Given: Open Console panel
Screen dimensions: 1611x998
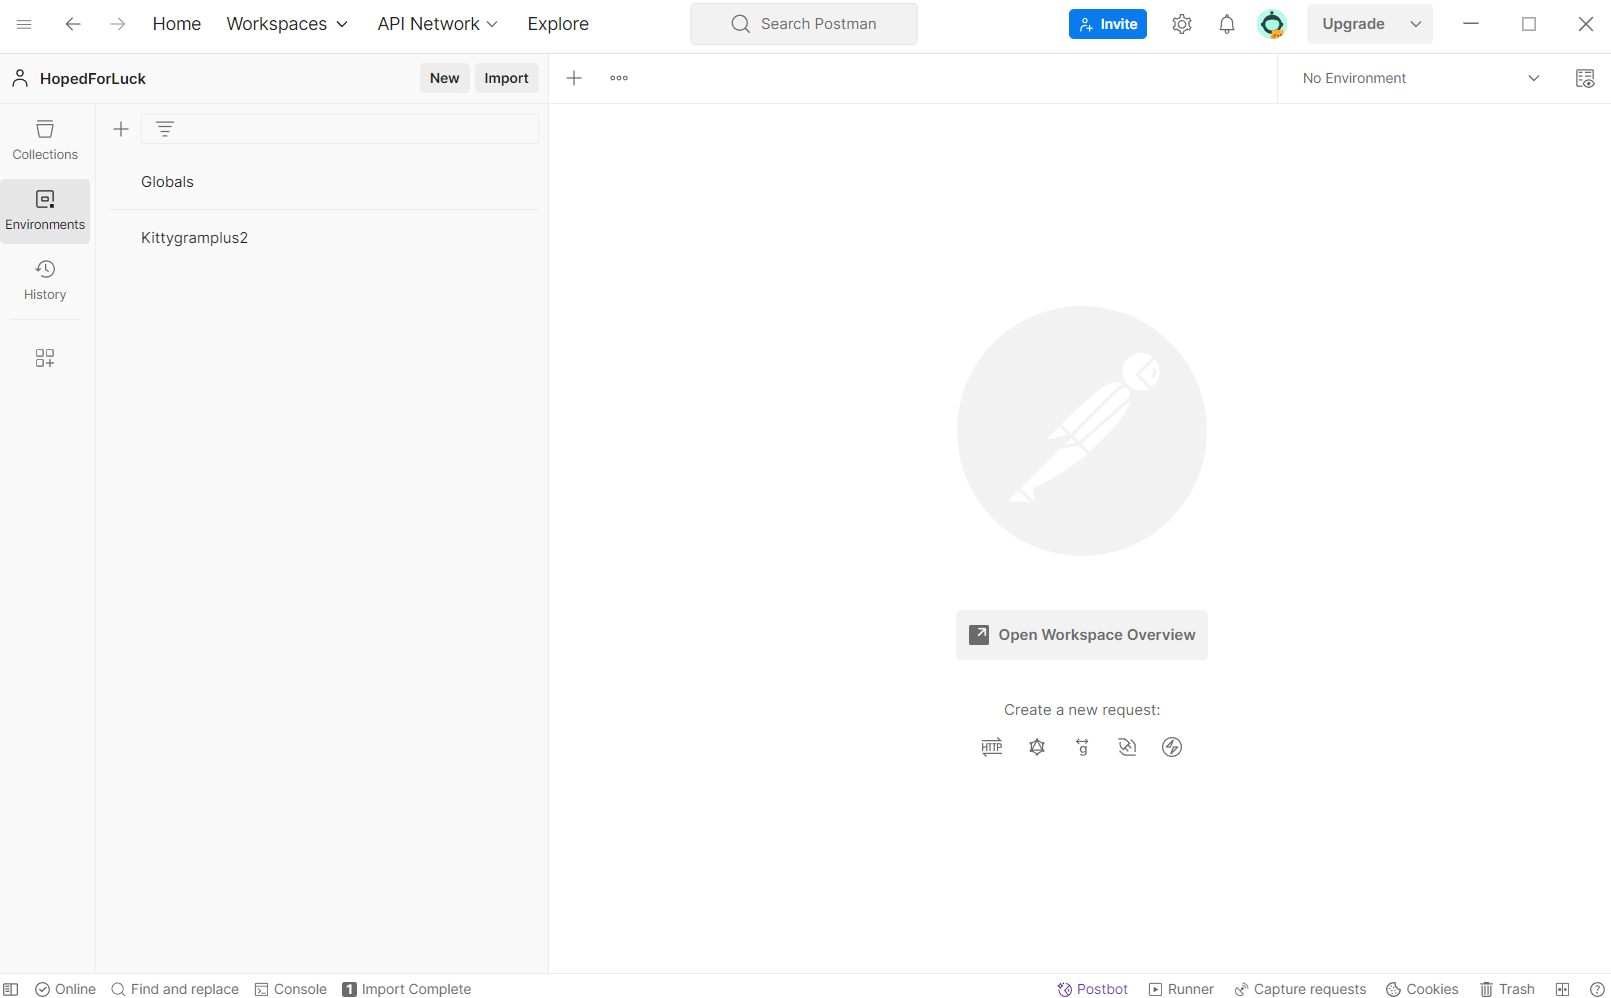Looking at the screenshot, I should 291,989.
